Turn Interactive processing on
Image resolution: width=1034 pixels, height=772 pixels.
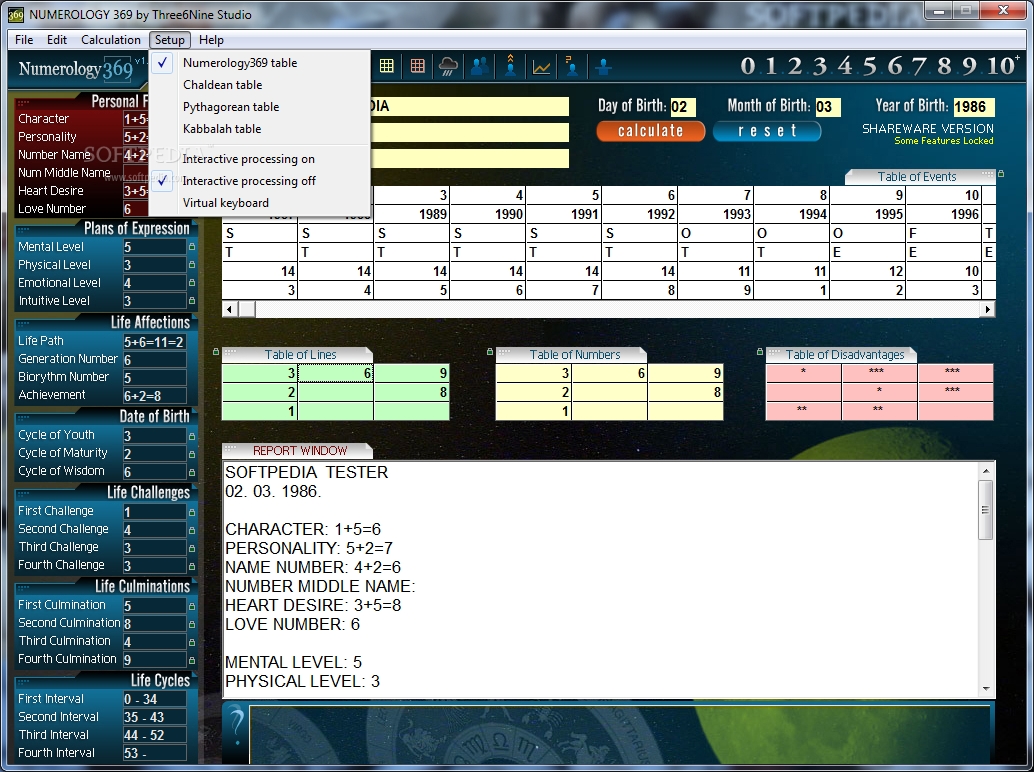pyautogui.click(x=259, y=159)
